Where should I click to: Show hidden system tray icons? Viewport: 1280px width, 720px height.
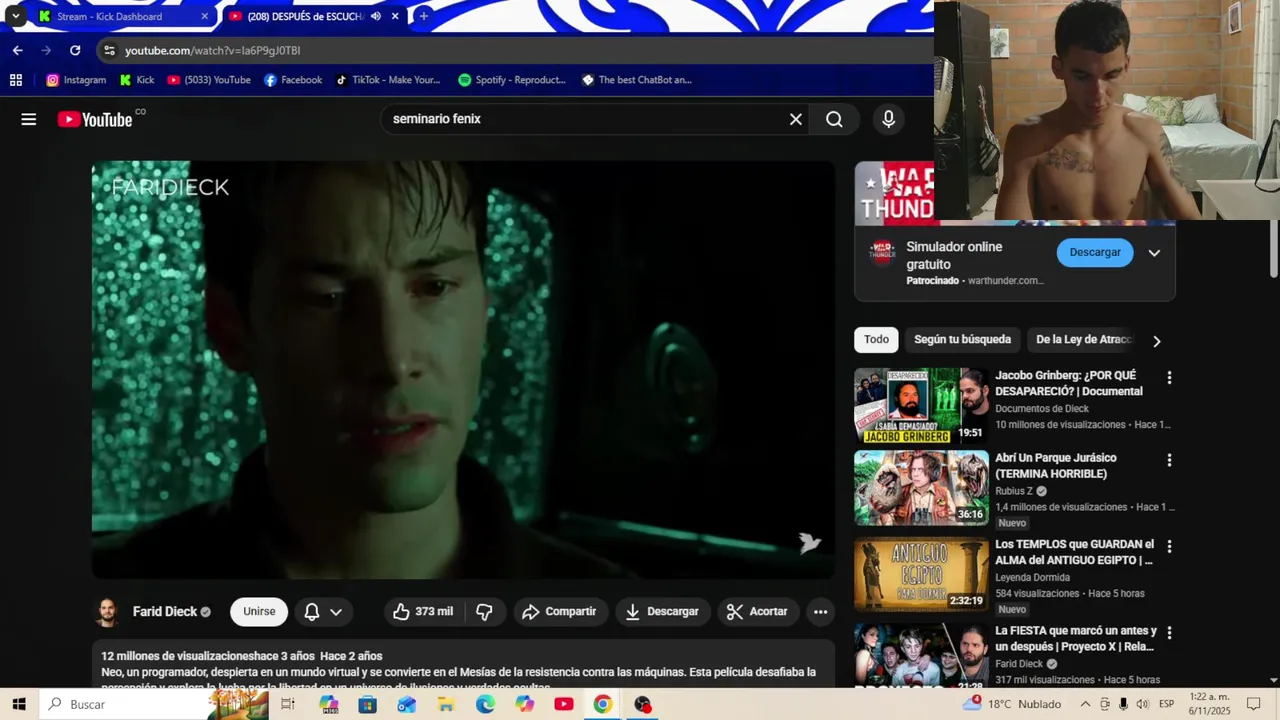click(1085, 704)
